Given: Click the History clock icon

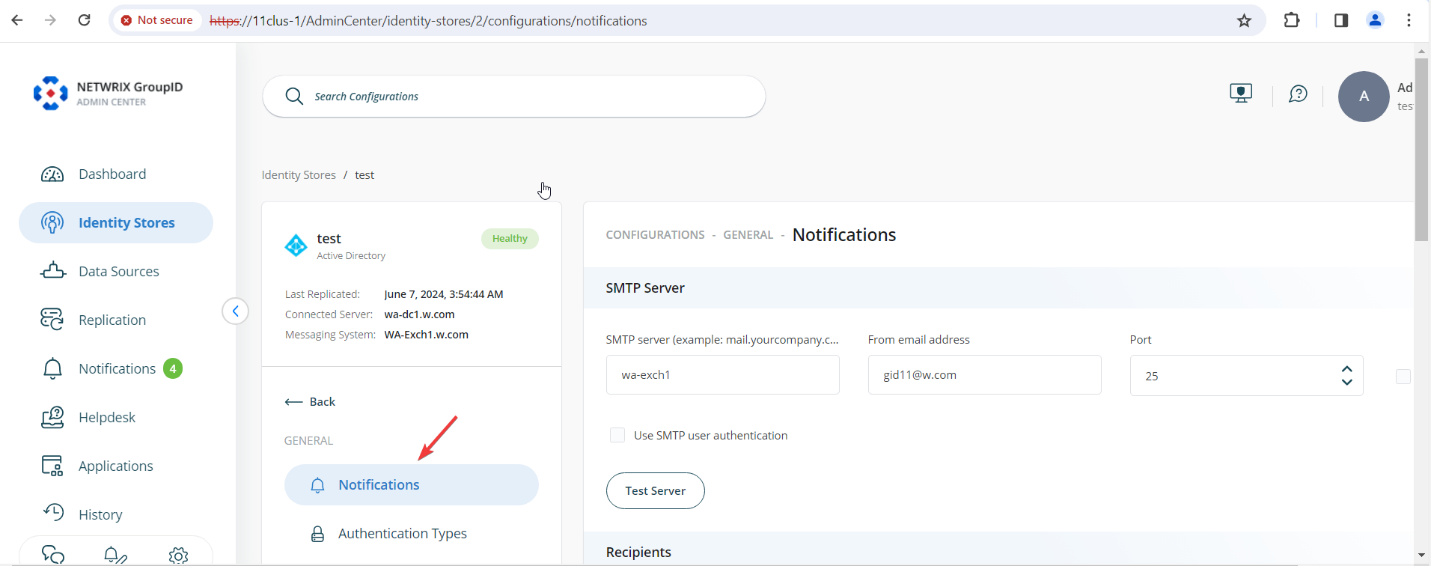Looking at the screenshot, I should (53, 513).
